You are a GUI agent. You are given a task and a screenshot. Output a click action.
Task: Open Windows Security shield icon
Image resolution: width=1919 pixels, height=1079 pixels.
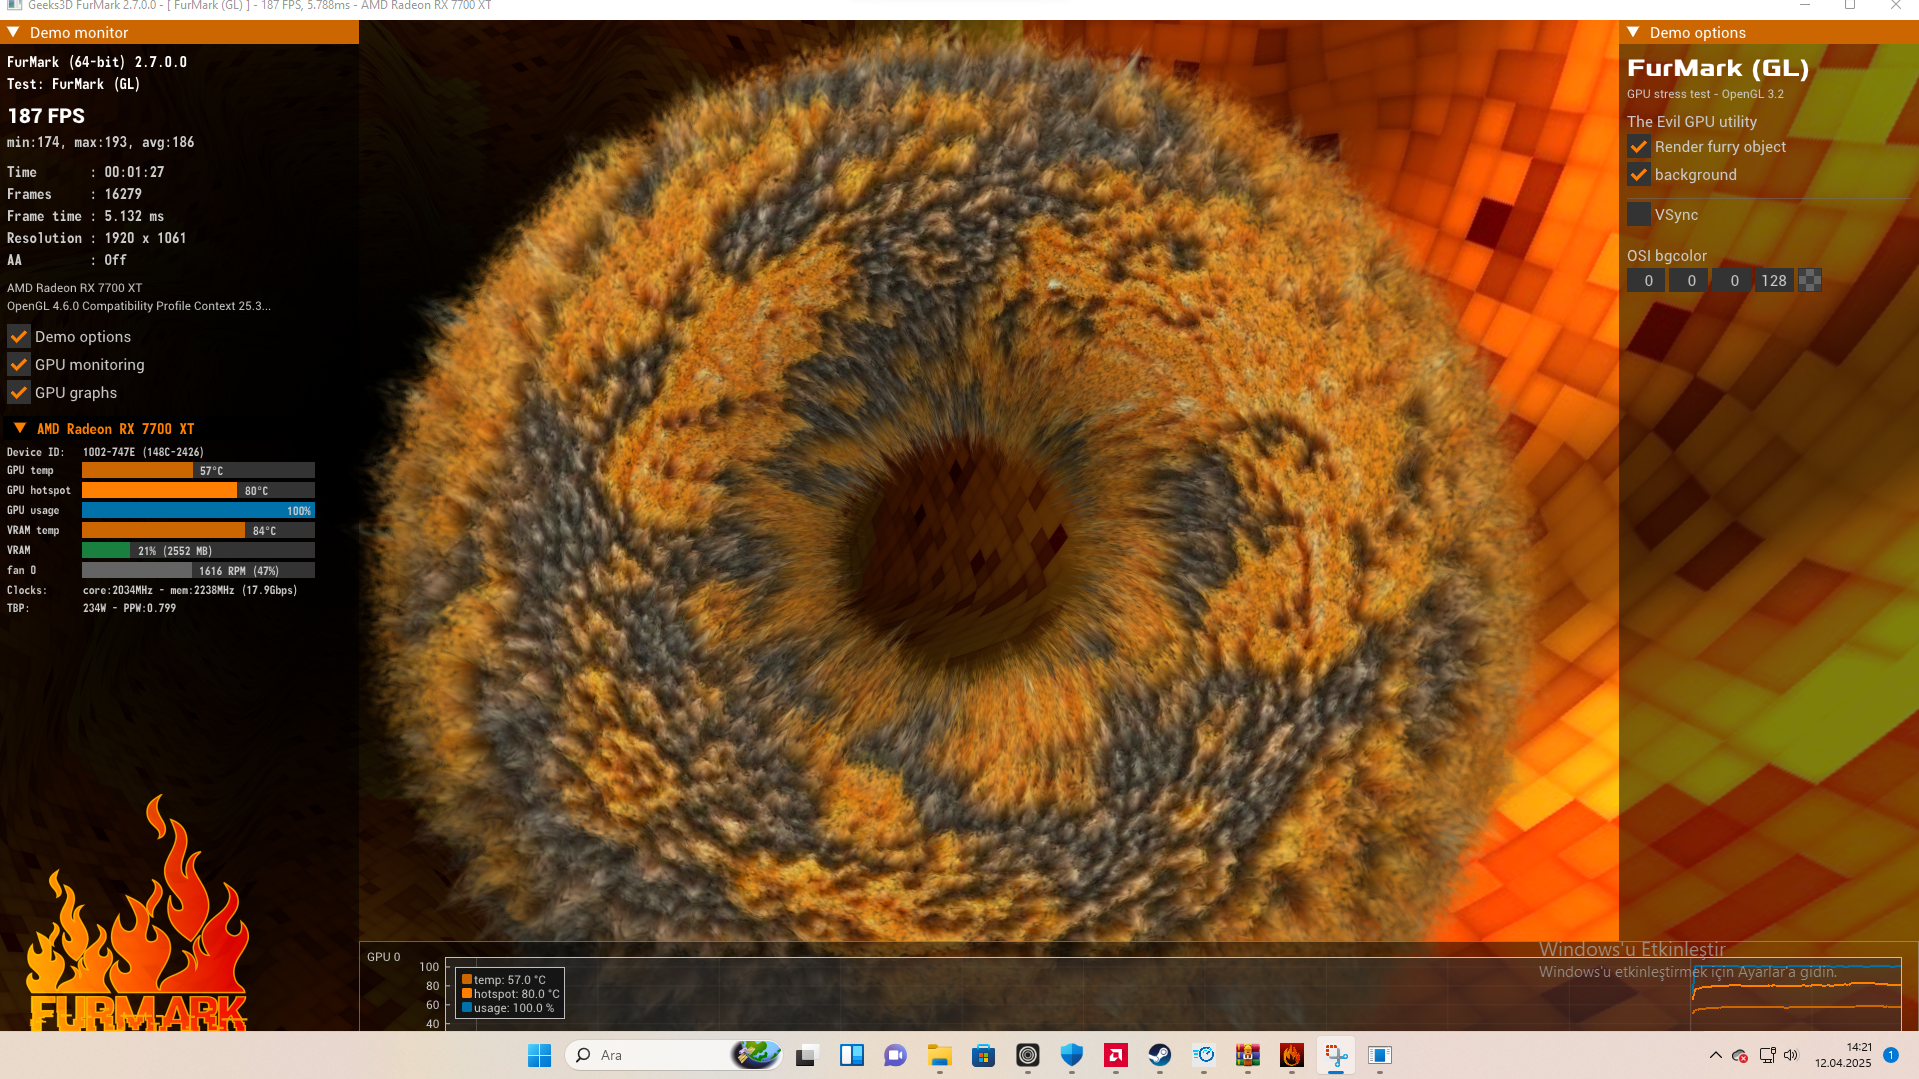pos(1071,1055)
